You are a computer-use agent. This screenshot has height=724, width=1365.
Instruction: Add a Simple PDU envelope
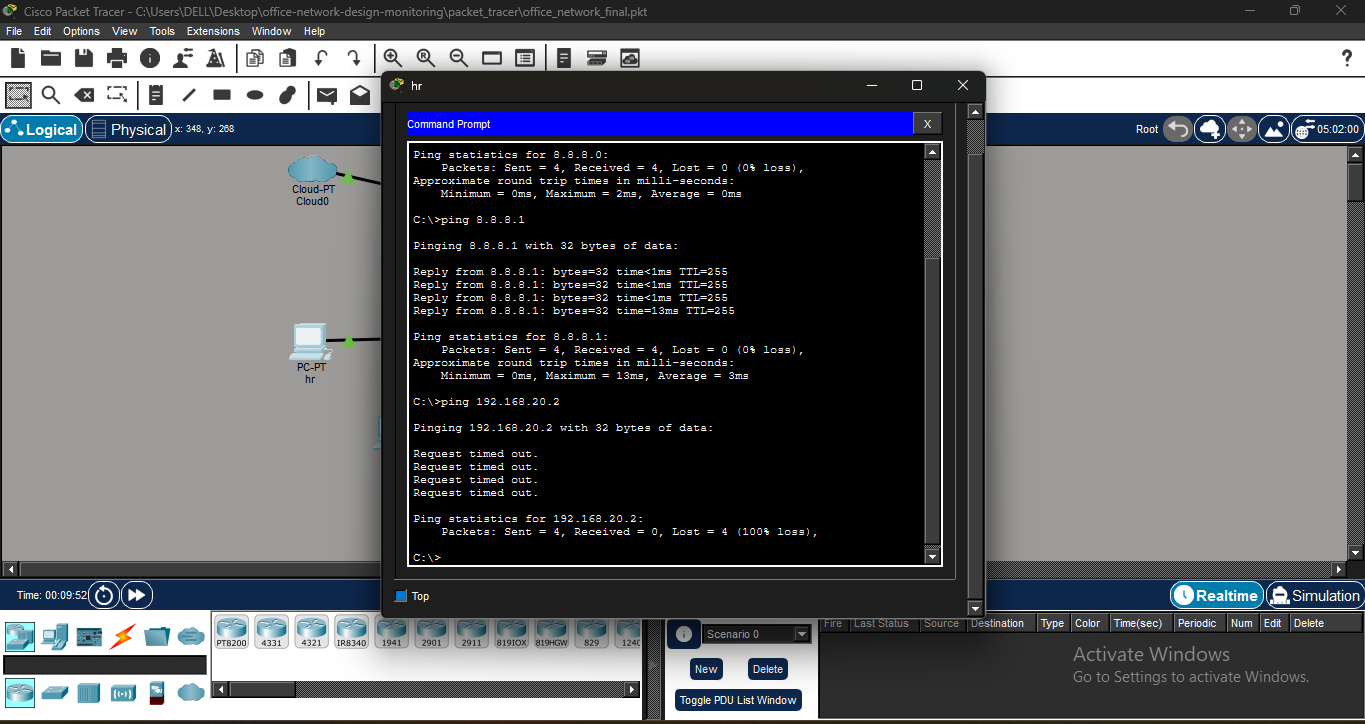coord(327,95)
